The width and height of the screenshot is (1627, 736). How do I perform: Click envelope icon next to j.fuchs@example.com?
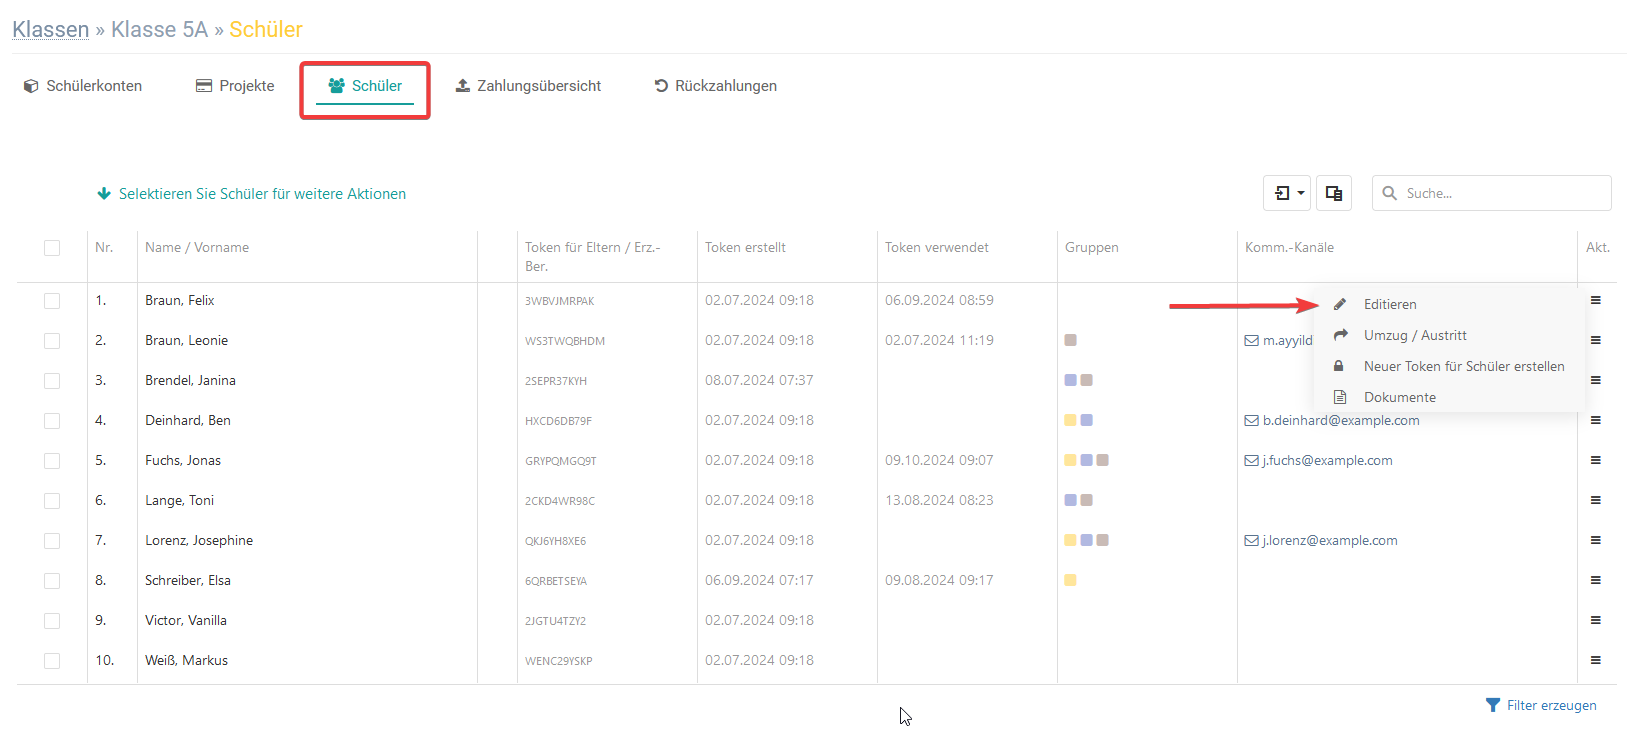(1251, 461)
